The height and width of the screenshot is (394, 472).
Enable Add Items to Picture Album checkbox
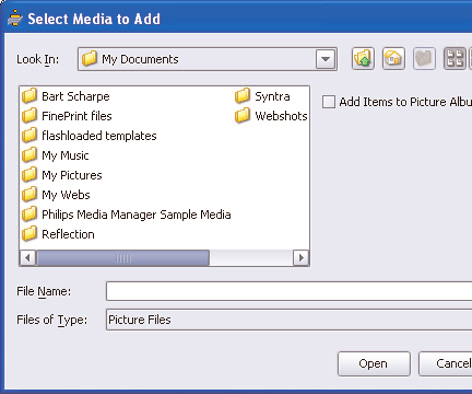click(328, 102)
